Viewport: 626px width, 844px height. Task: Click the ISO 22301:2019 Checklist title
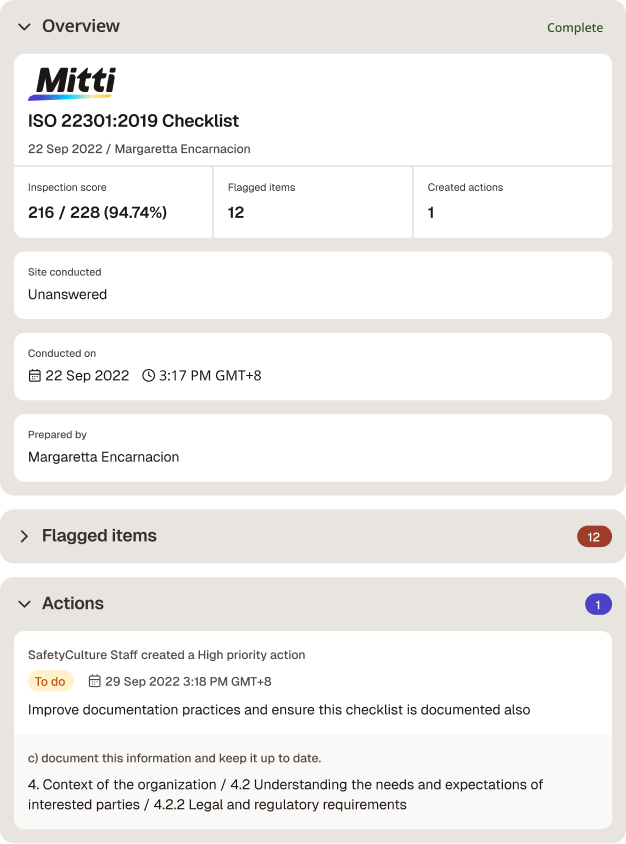[x=133, y=121]
